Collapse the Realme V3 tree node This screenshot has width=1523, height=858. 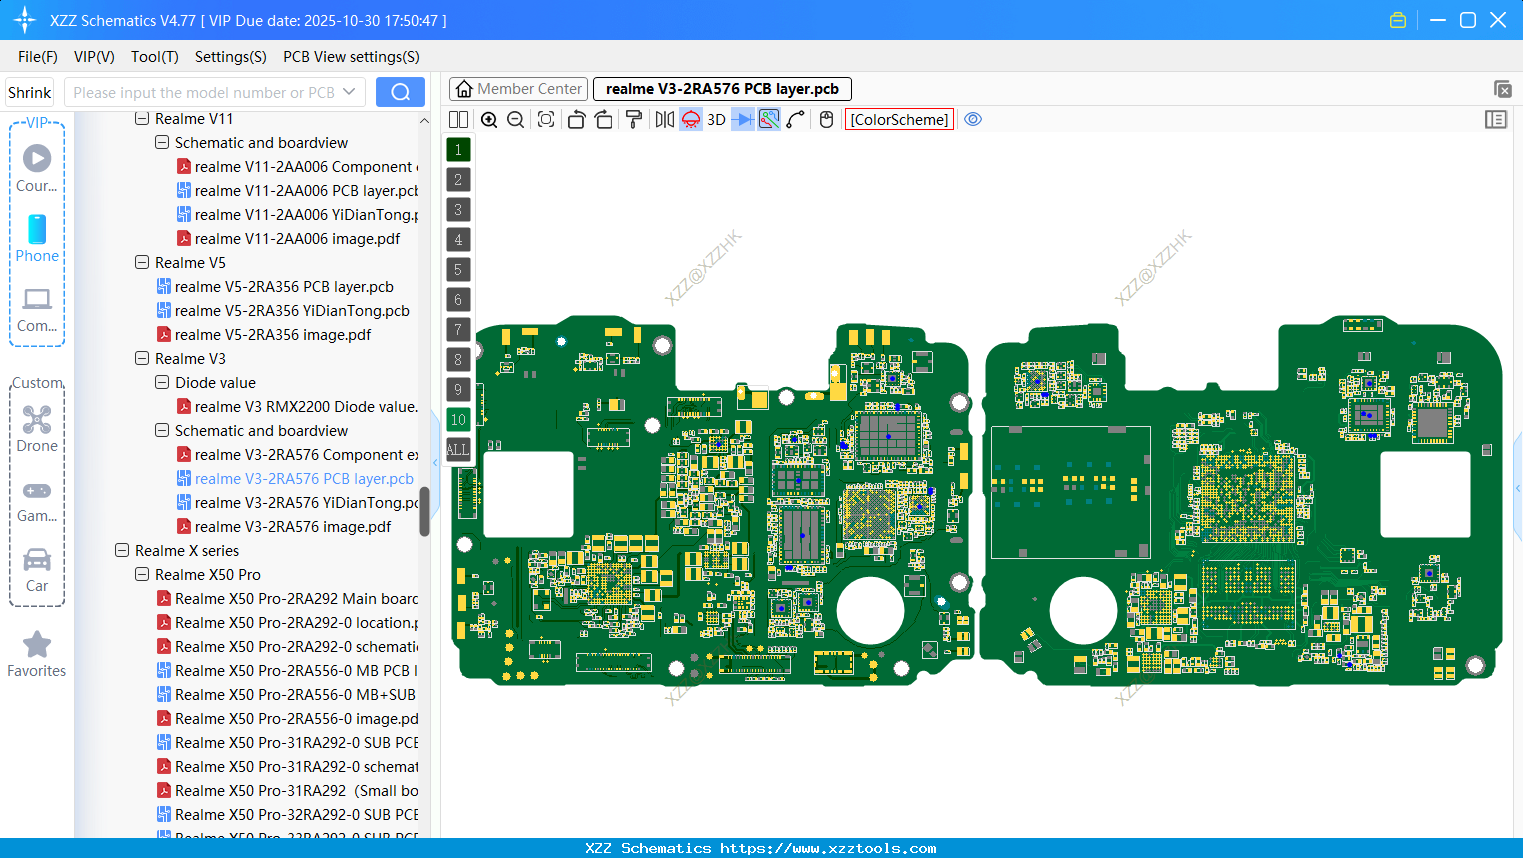(141, 358)
